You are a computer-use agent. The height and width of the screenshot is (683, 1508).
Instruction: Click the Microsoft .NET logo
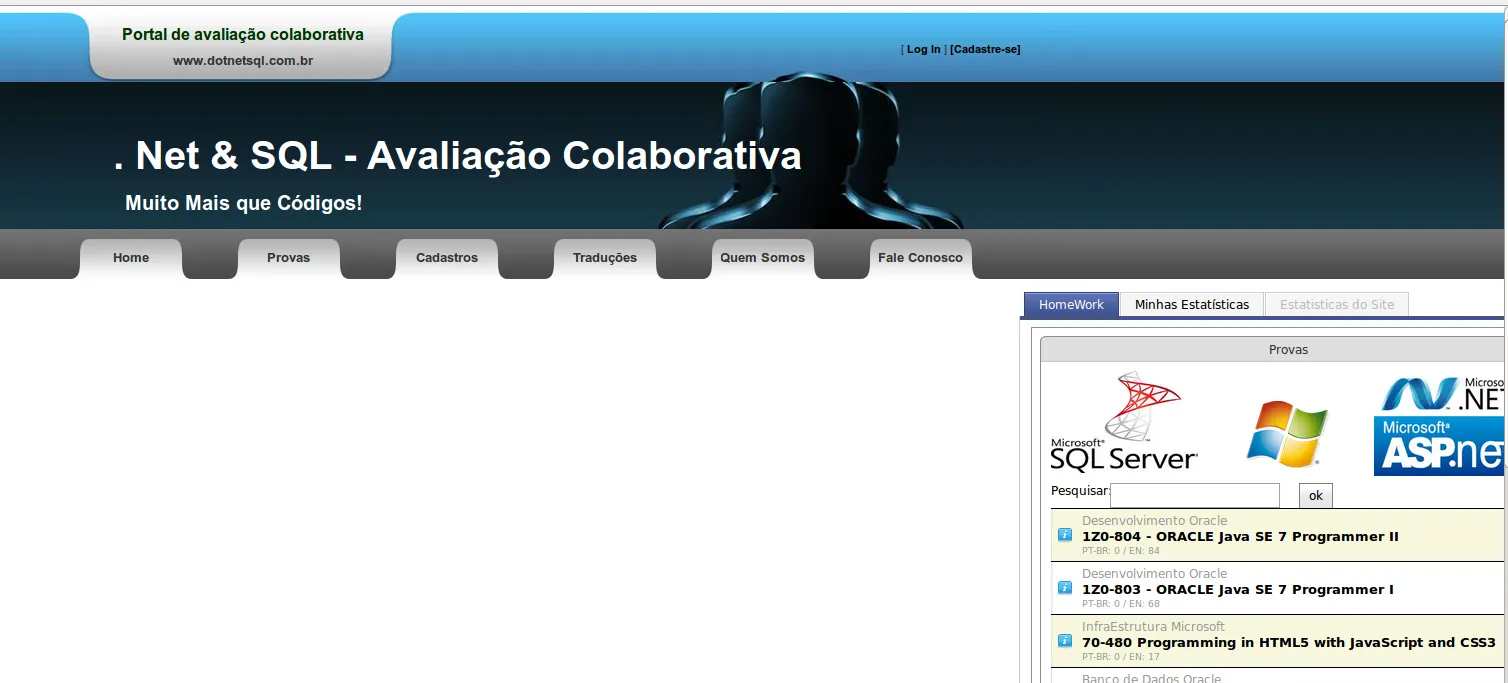pos(1443,394)
